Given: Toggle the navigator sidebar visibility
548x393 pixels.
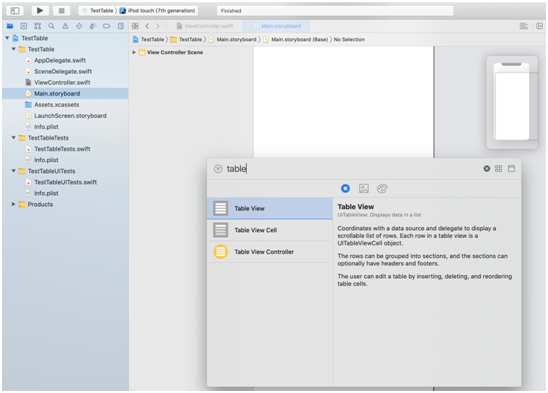Looking at the screenshot, I should click(x=15, y=10).
